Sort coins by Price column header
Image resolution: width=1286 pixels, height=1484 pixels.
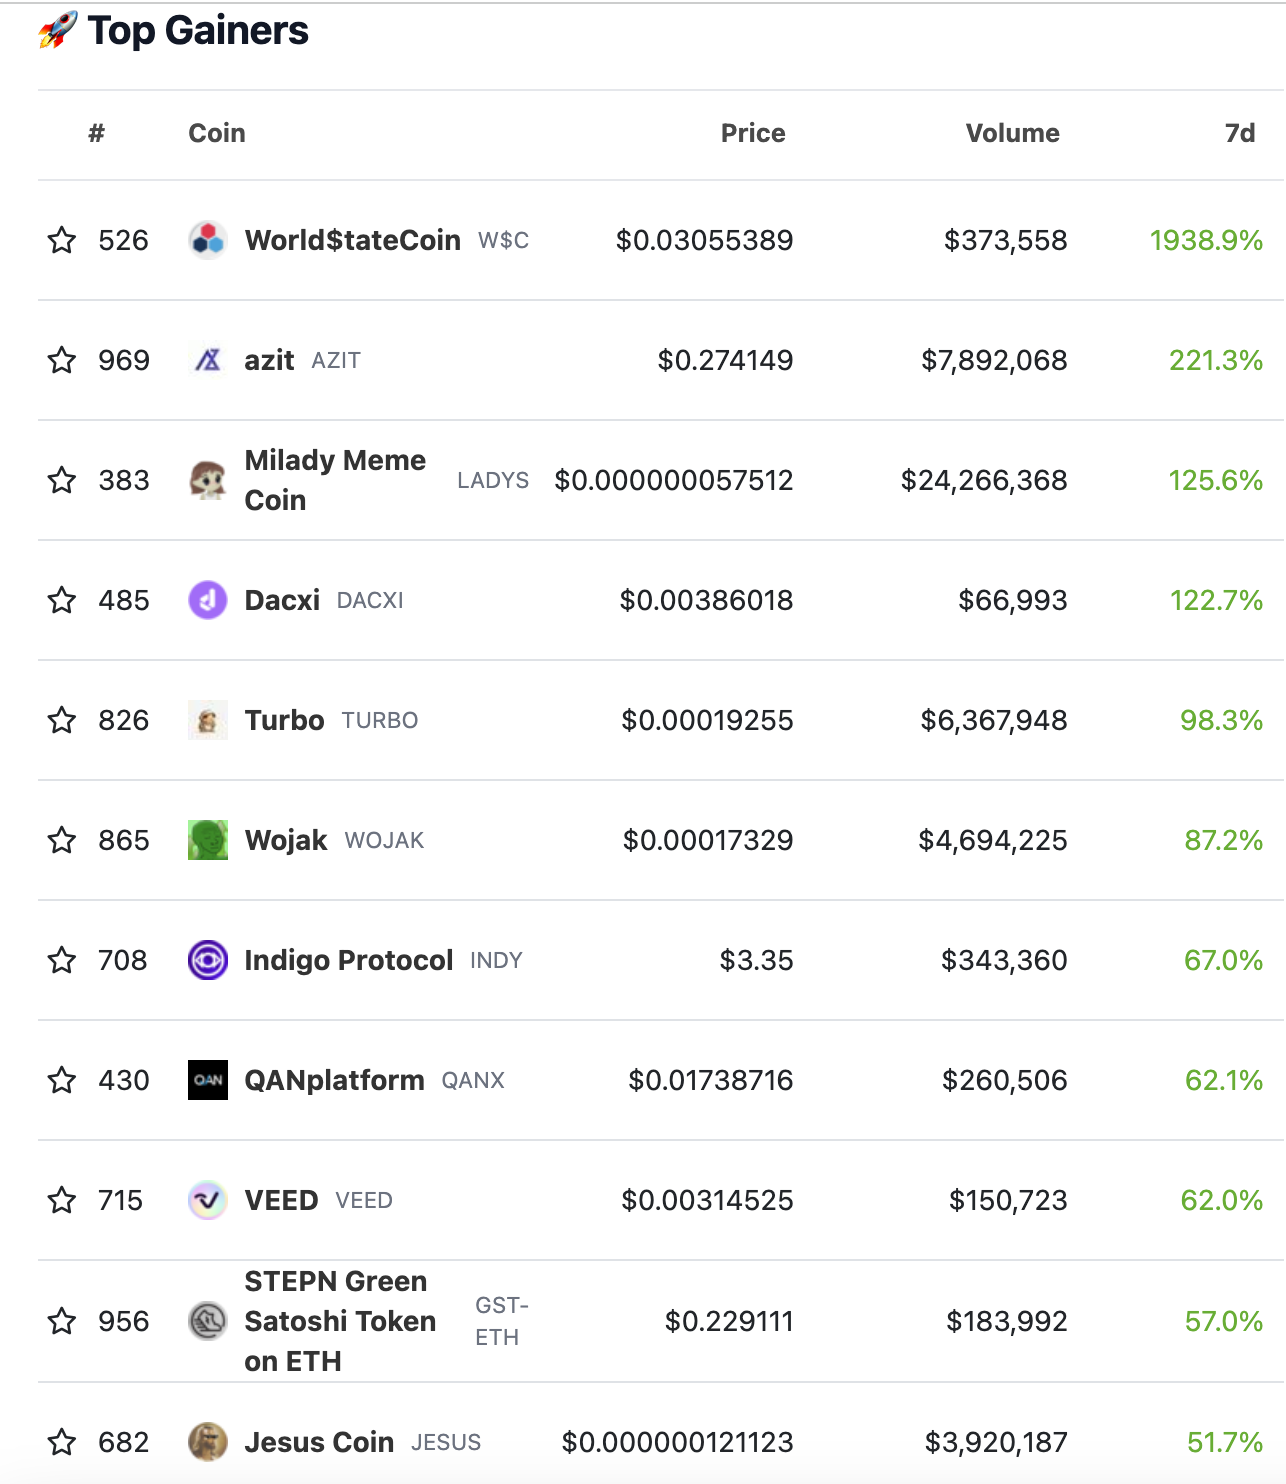point(753,133)
